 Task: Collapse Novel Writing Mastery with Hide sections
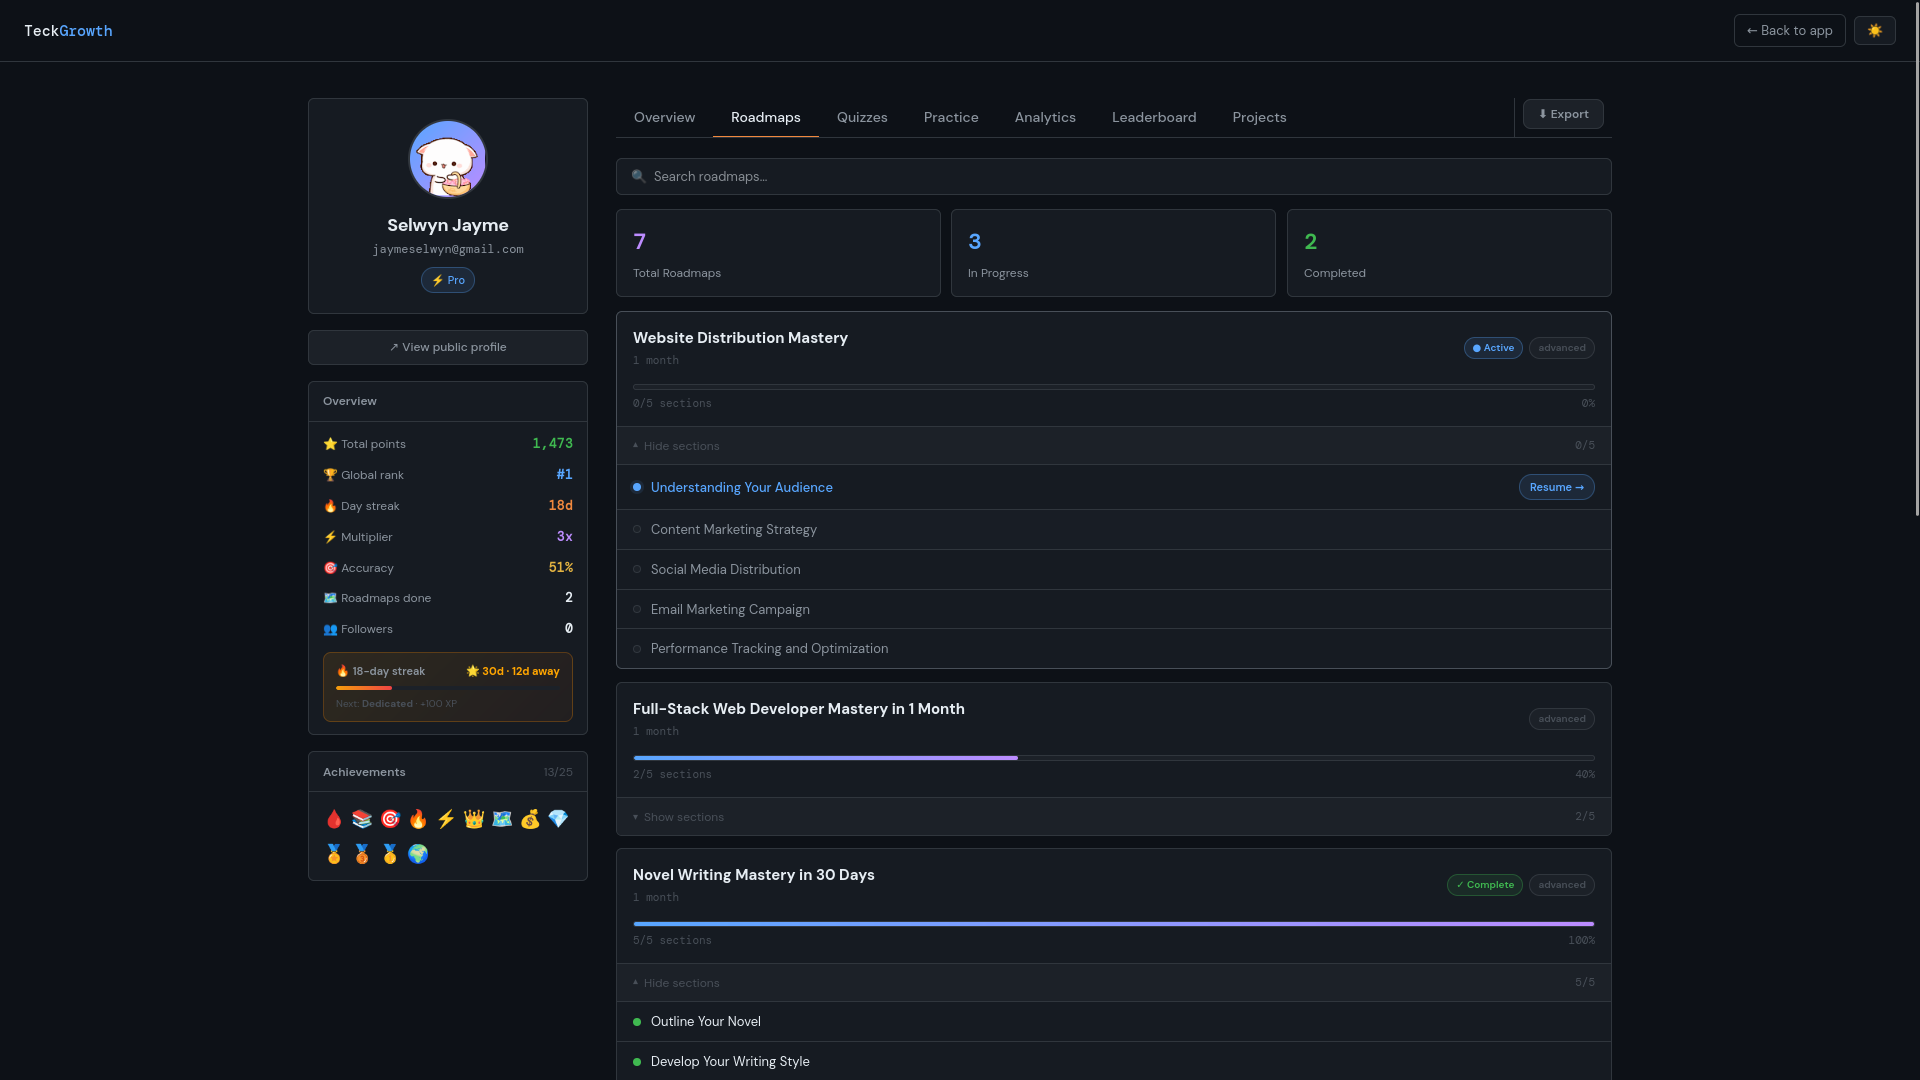1114,983
